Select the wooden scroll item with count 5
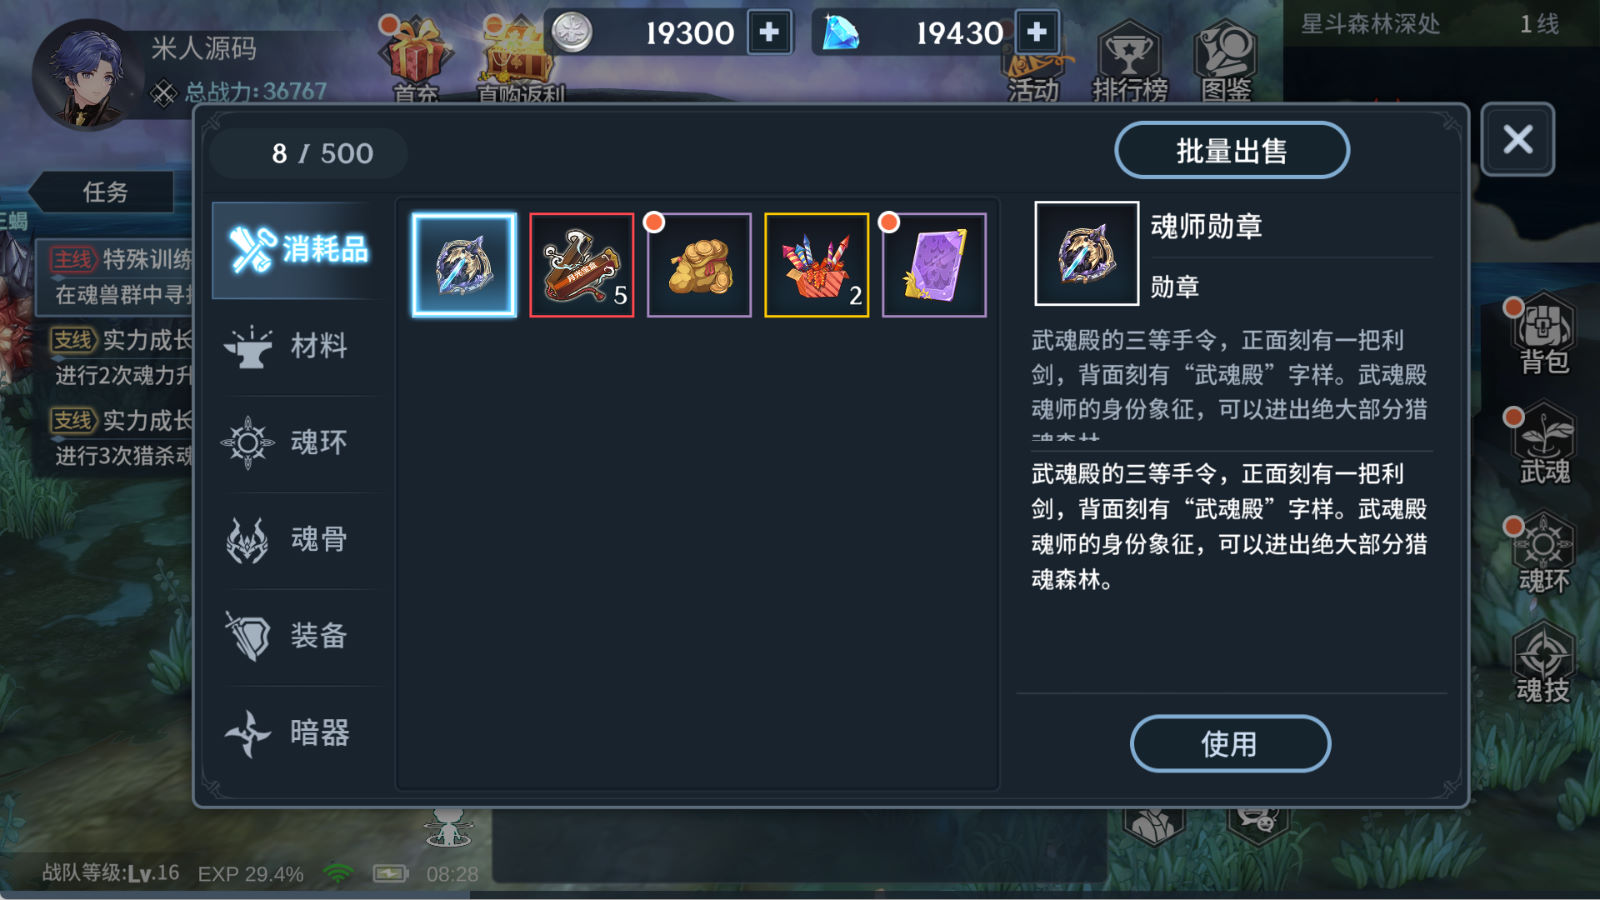 (582, 265)
